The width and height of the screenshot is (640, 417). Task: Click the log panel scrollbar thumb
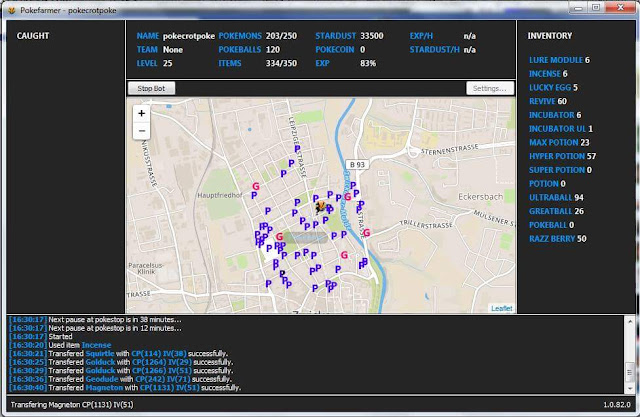629,373
